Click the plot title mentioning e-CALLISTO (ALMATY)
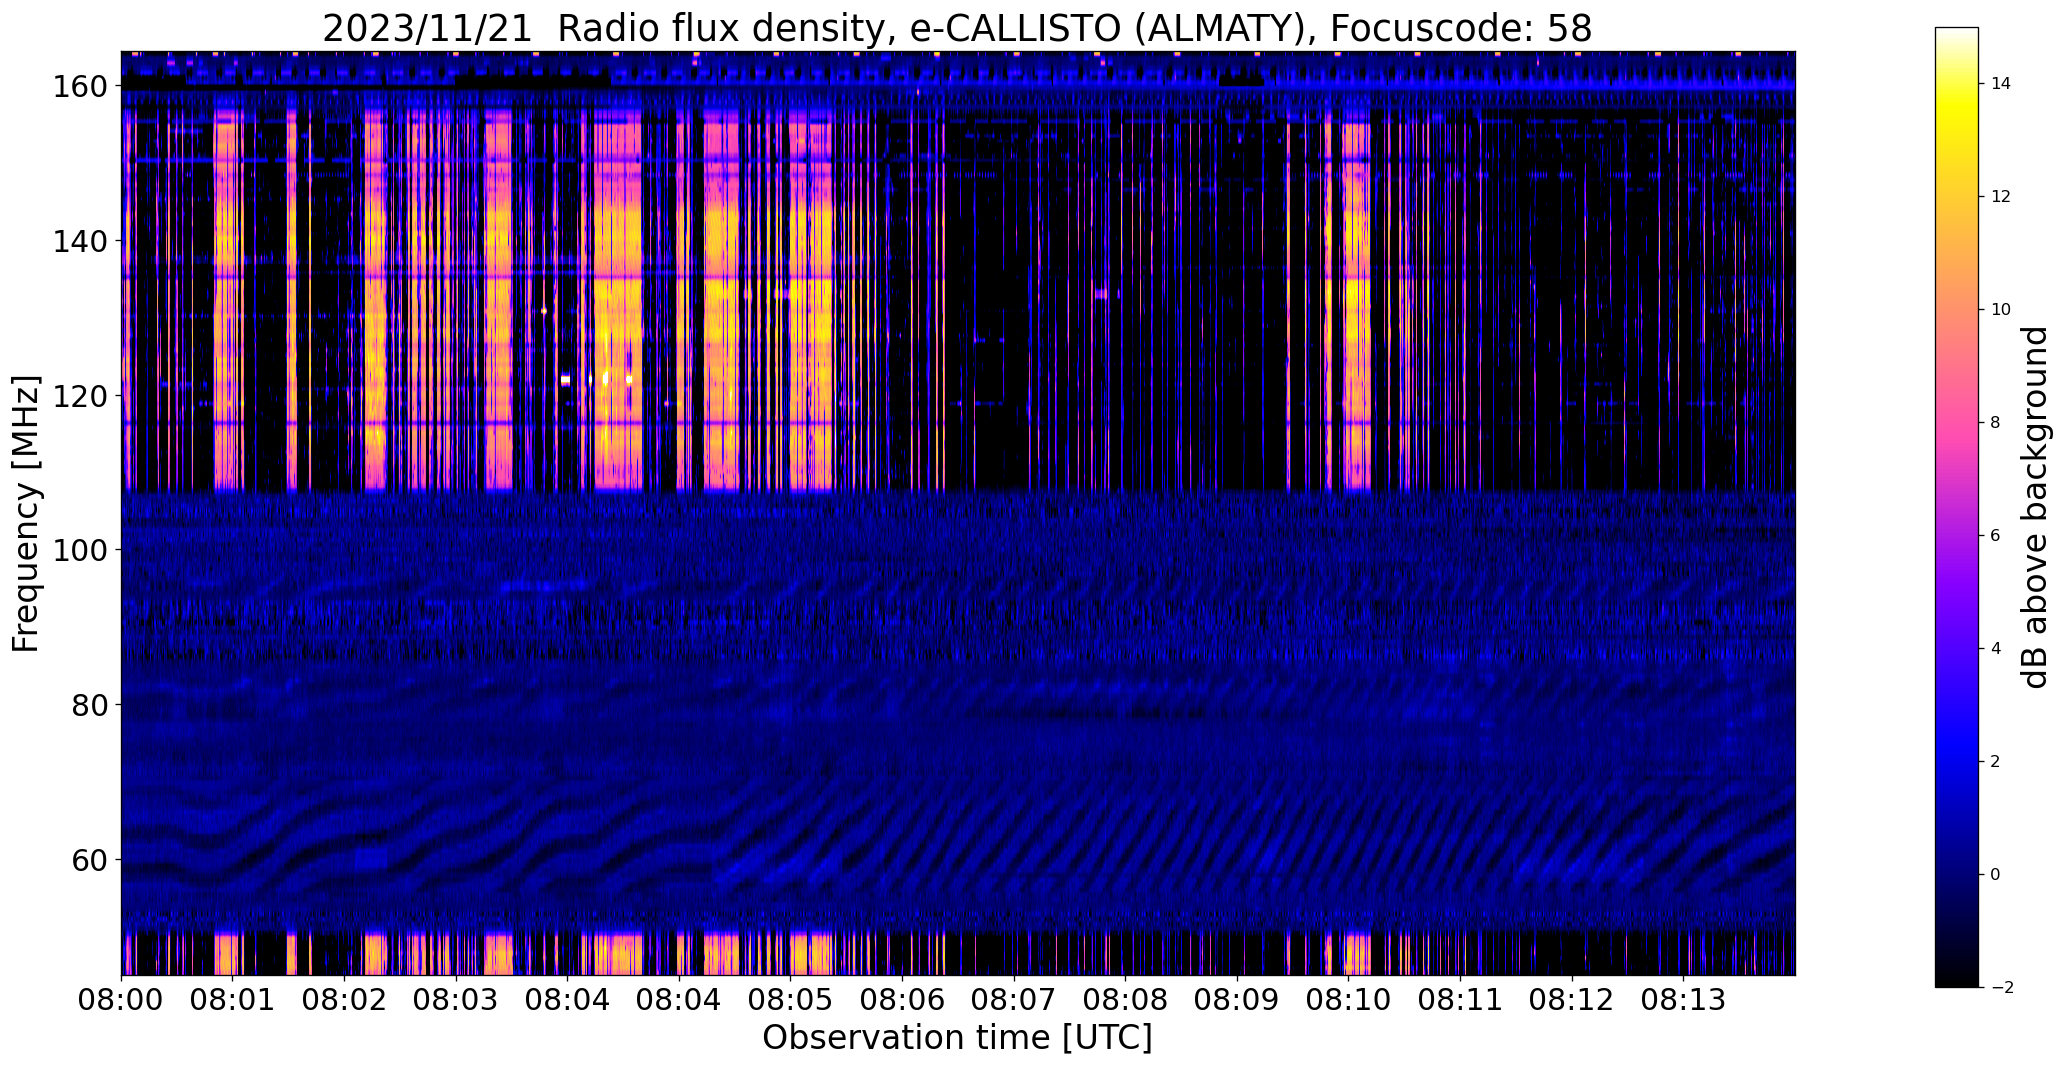Image resolution: width=2066 pixels, height=1067 pixels. [x=957, y=29]
